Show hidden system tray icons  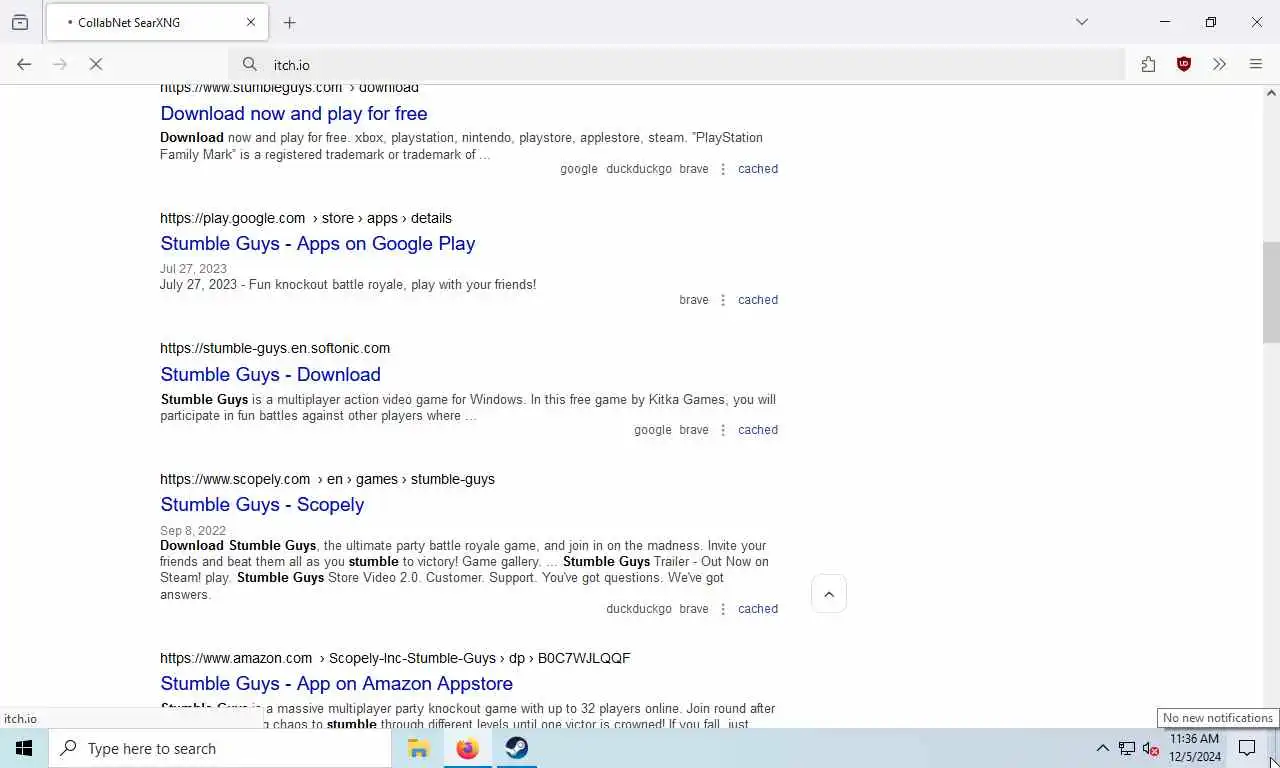1102,748
